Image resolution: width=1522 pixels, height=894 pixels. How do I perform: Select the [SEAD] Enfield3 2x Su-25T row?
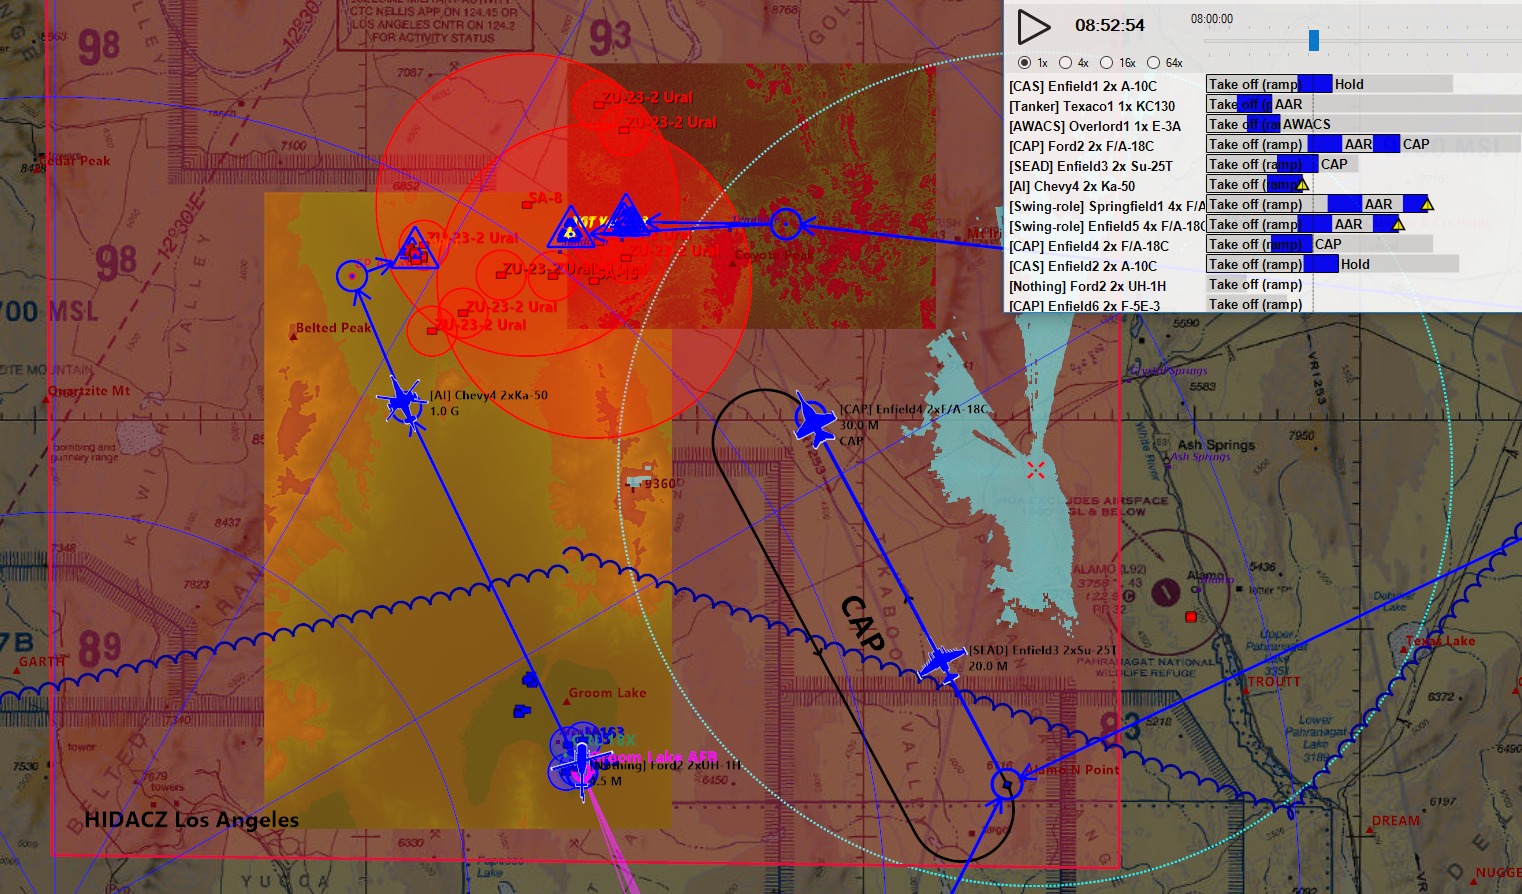(1090, 166)
